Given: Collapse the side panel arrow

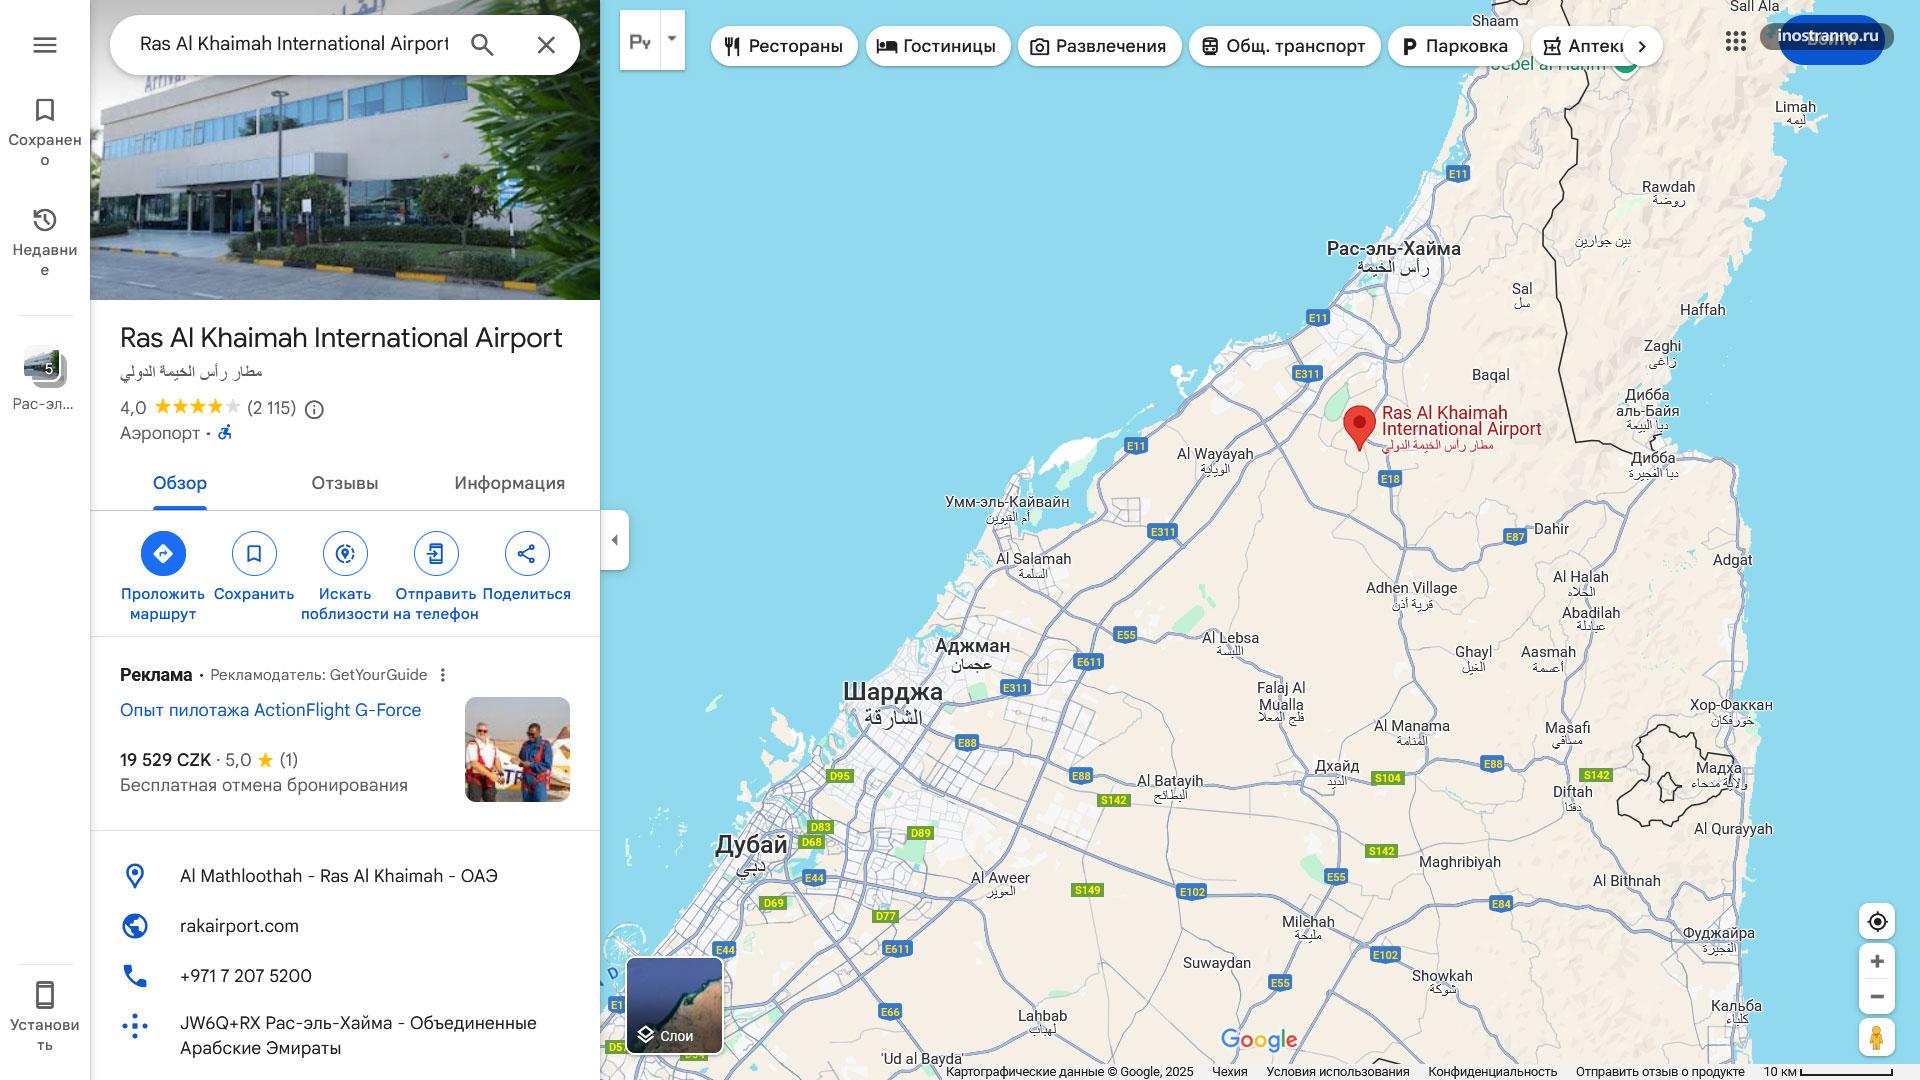Looking at the screenshot, I should pyautogui.click(x=615, y=540).
